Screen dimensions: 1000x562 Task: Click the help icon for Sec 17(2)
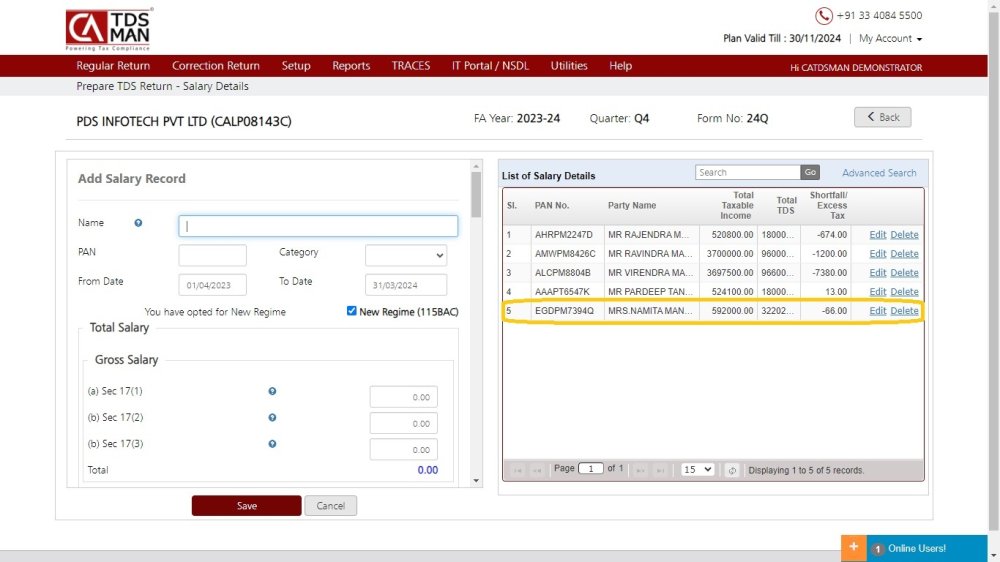pyautogui.click(x=272, y=418)
